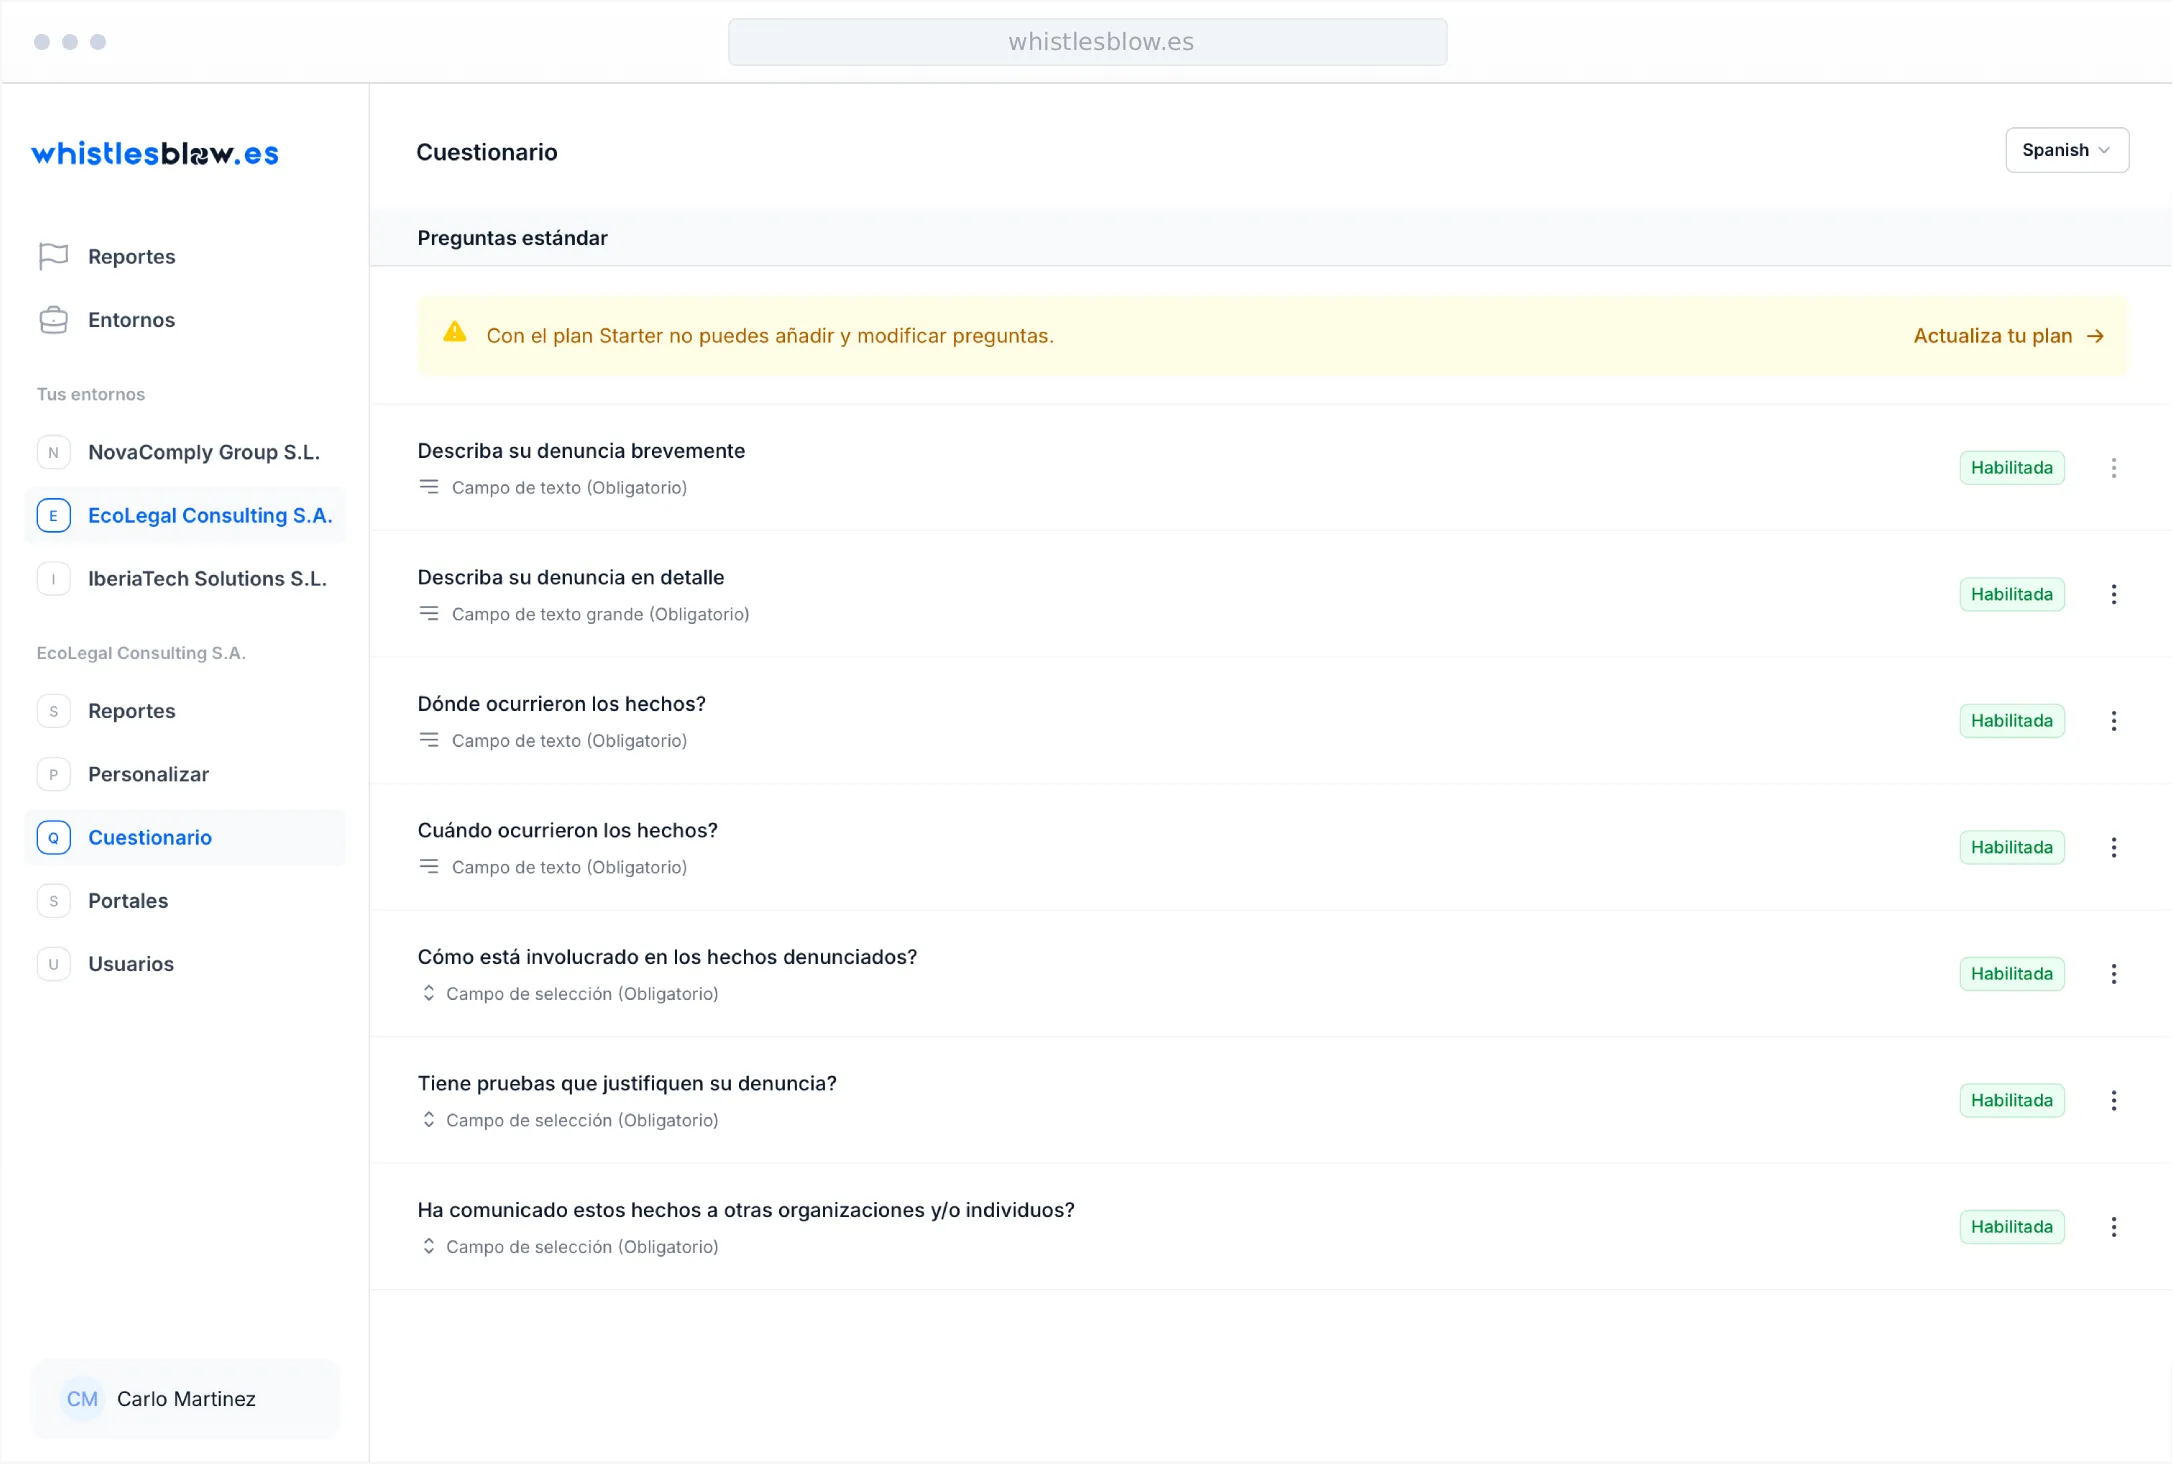
Task: Open Portales in the sidebar
Action: (x=128, y=901)
